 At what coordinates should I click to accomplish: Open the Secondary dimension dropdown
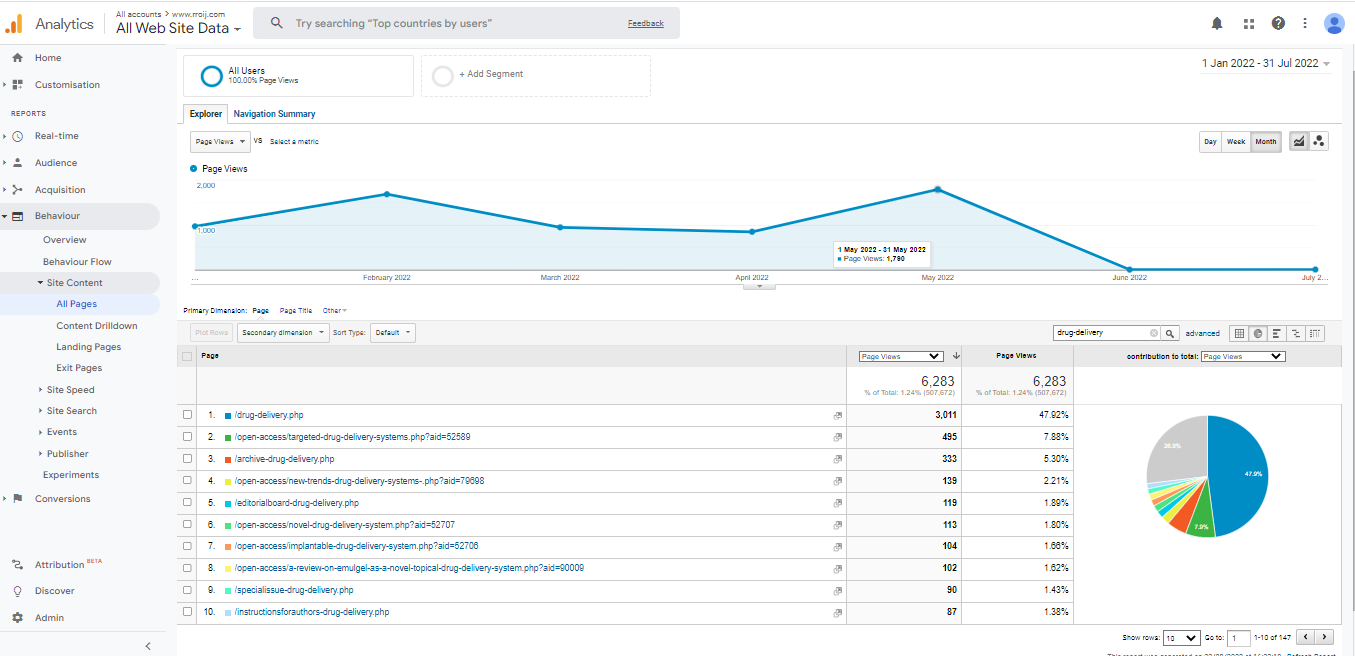(283, 333)
